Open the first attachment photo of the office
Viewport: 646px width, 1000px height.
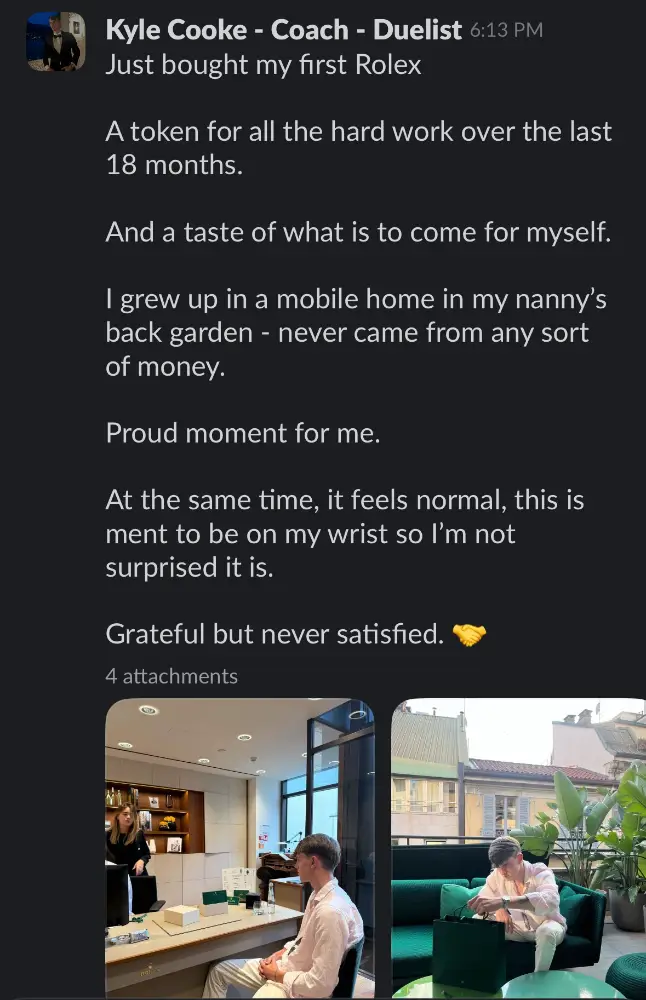239,848
